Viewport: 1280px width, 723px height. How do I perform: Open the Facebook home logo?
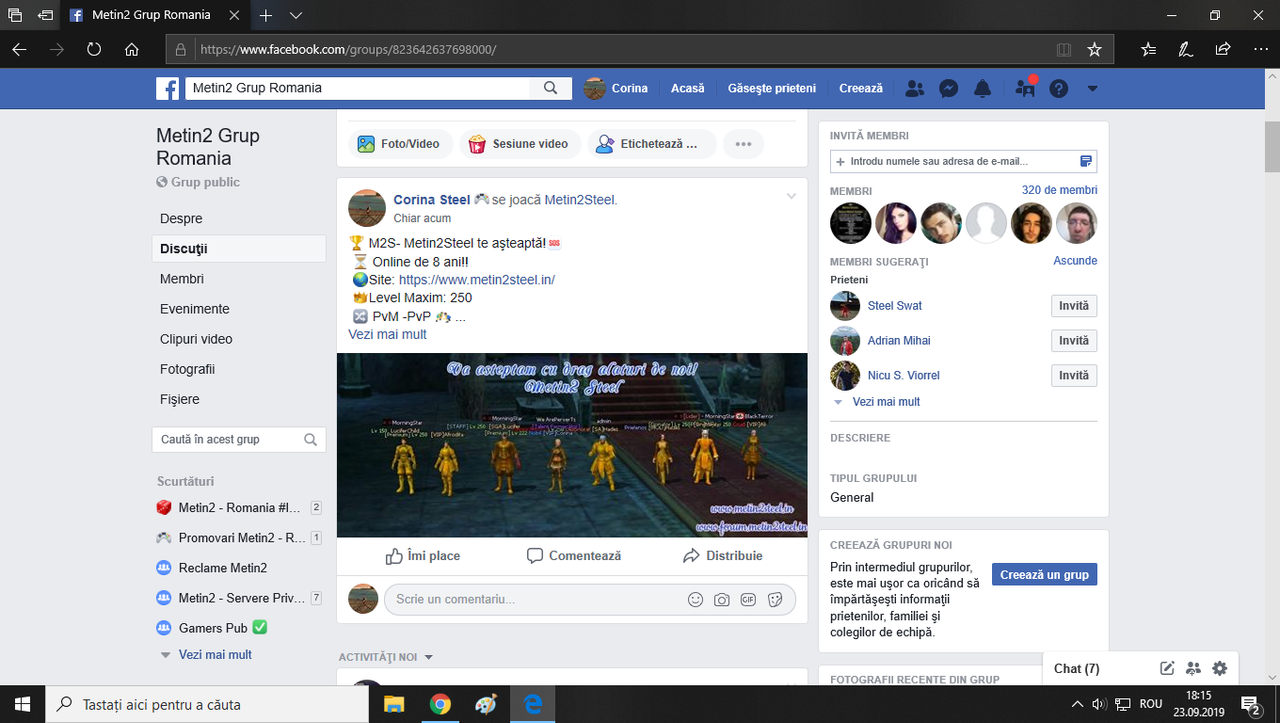[x=167, y=88]
